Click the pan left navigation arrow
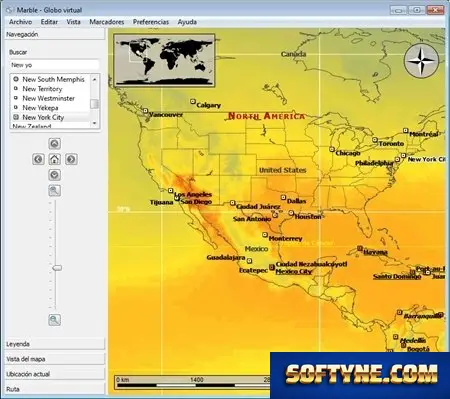Viewport: 450px width, 399px height. [38, 159]
